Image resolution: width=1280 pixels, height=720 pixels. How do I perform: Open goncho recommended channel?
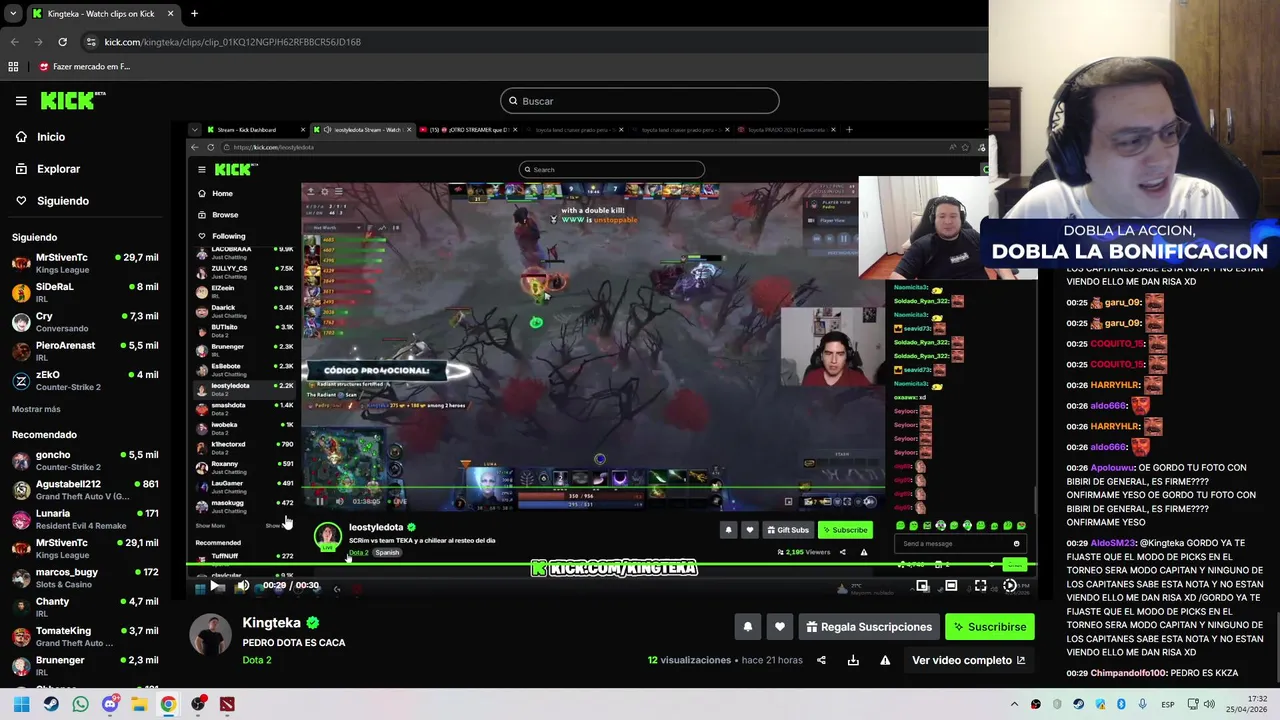85,460
